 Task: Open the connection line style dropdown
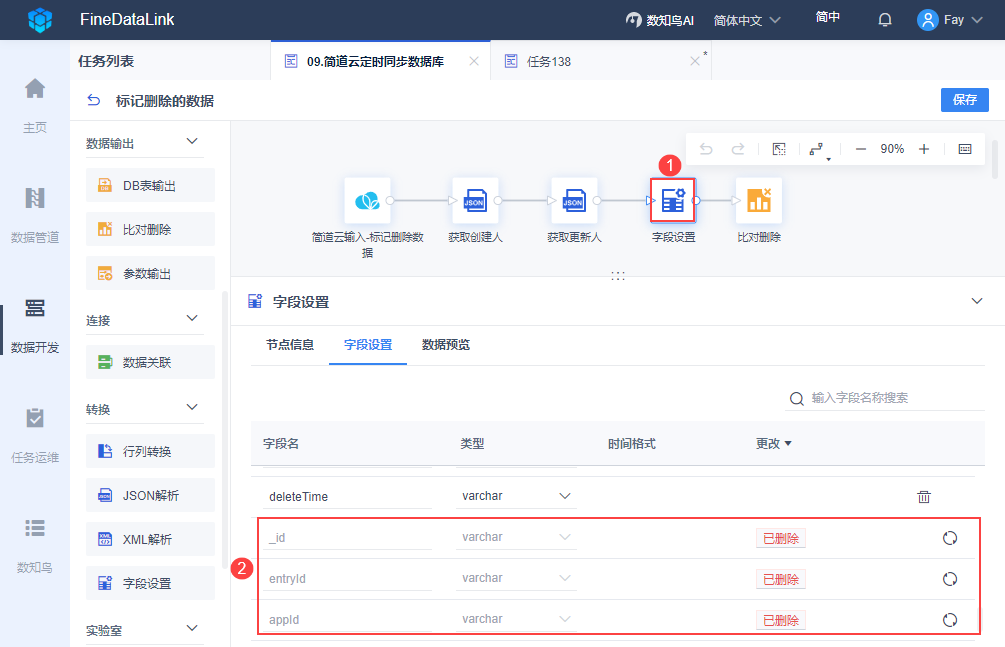[x=818, y=150]
